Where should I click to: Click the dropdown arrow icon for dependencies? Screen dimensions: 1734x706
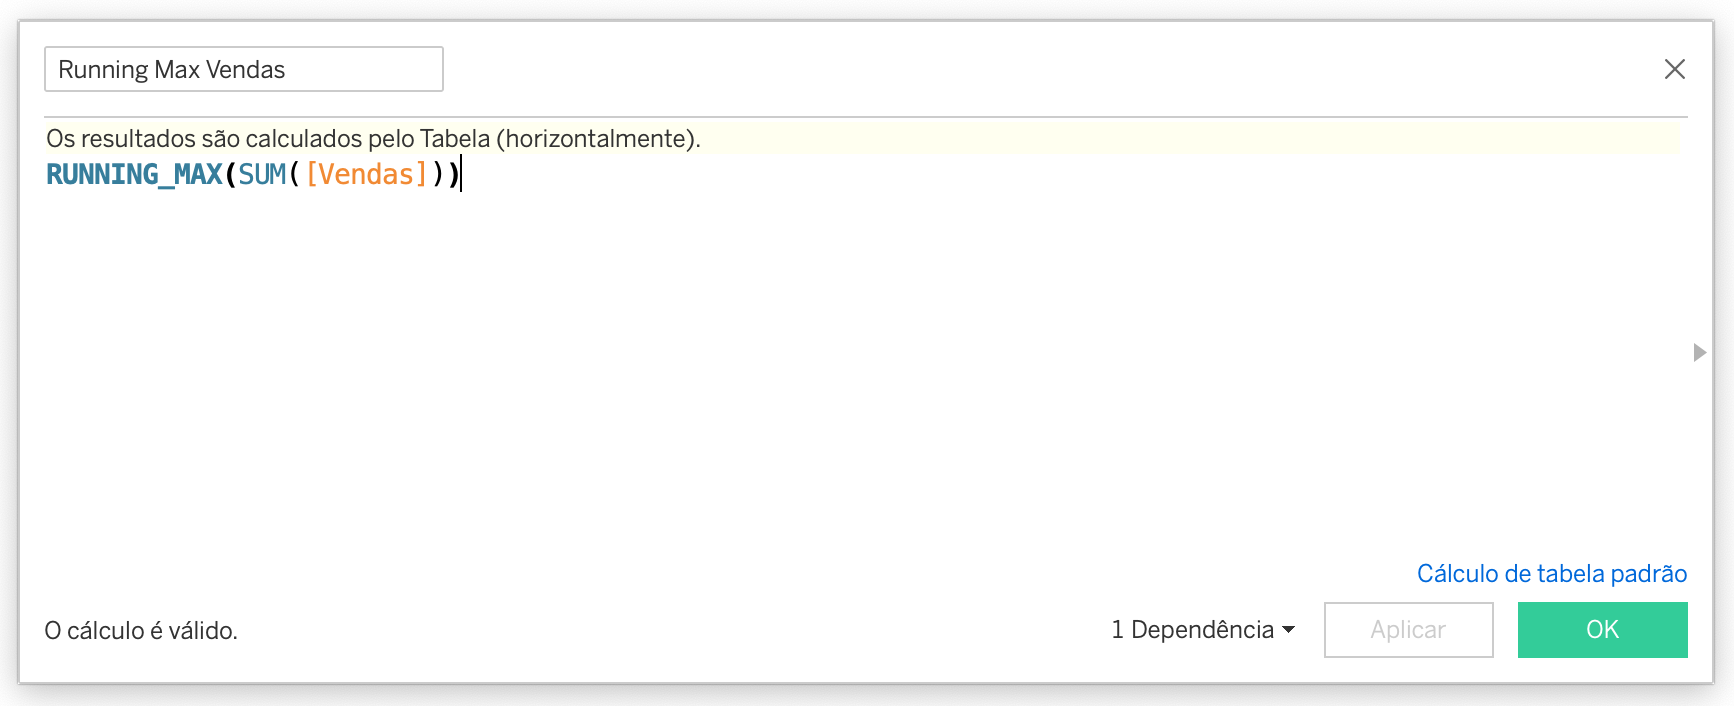(1289, 629)
